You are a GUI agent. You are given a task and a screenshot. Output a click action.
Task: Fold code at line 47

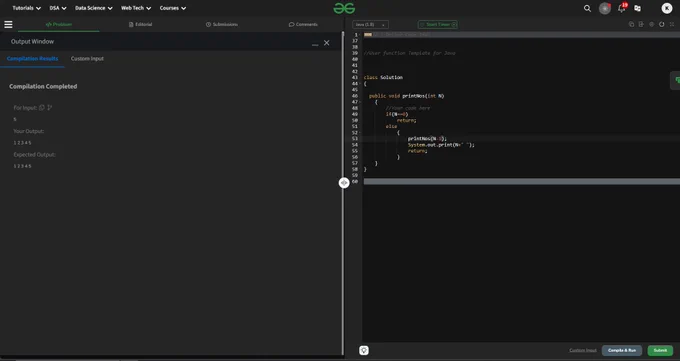[x=360, y=102]
